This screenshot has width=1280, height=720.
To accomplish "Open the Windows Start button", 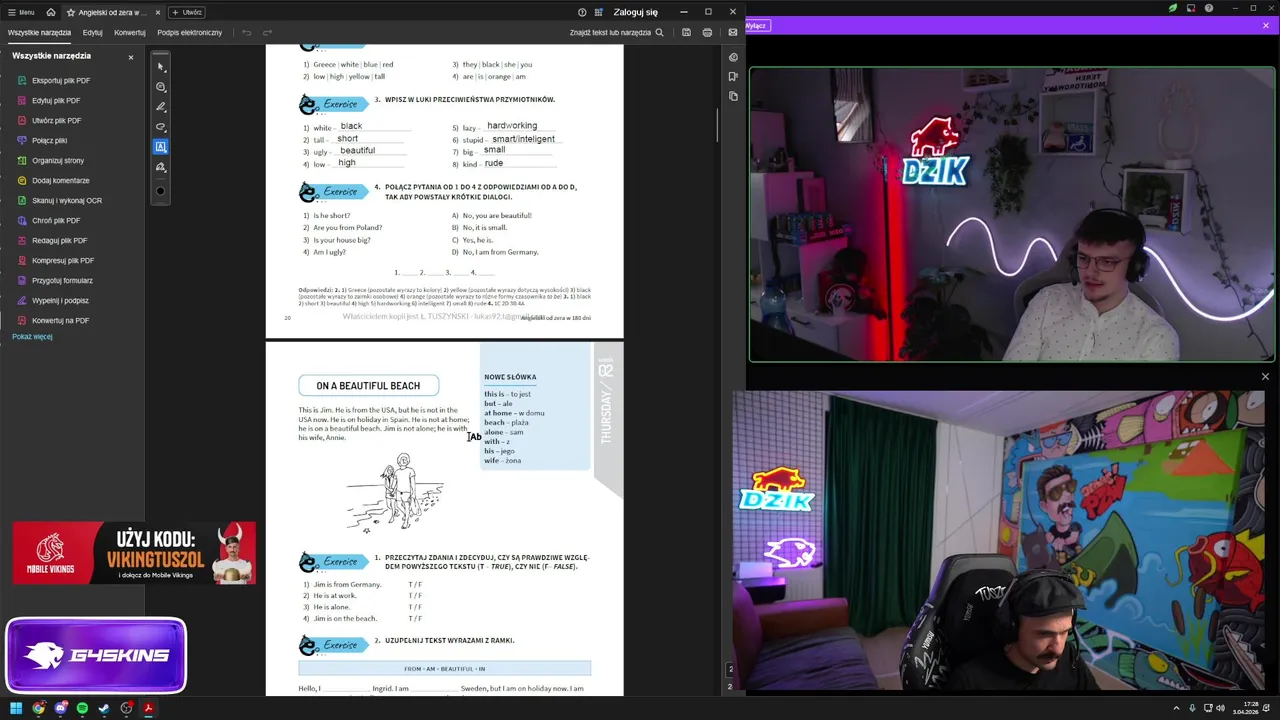I will point(16,708).
